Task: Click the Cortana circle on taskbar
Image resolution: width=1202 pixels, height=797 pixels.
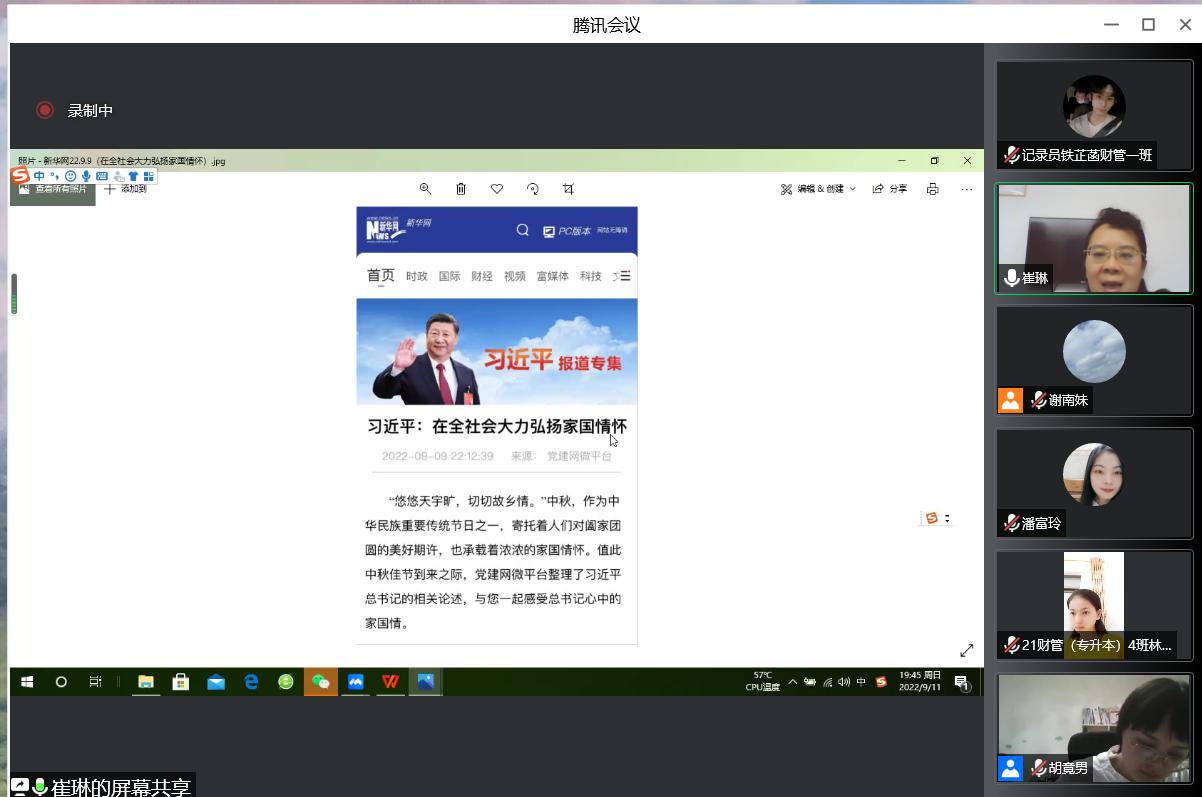Action: 61,682
